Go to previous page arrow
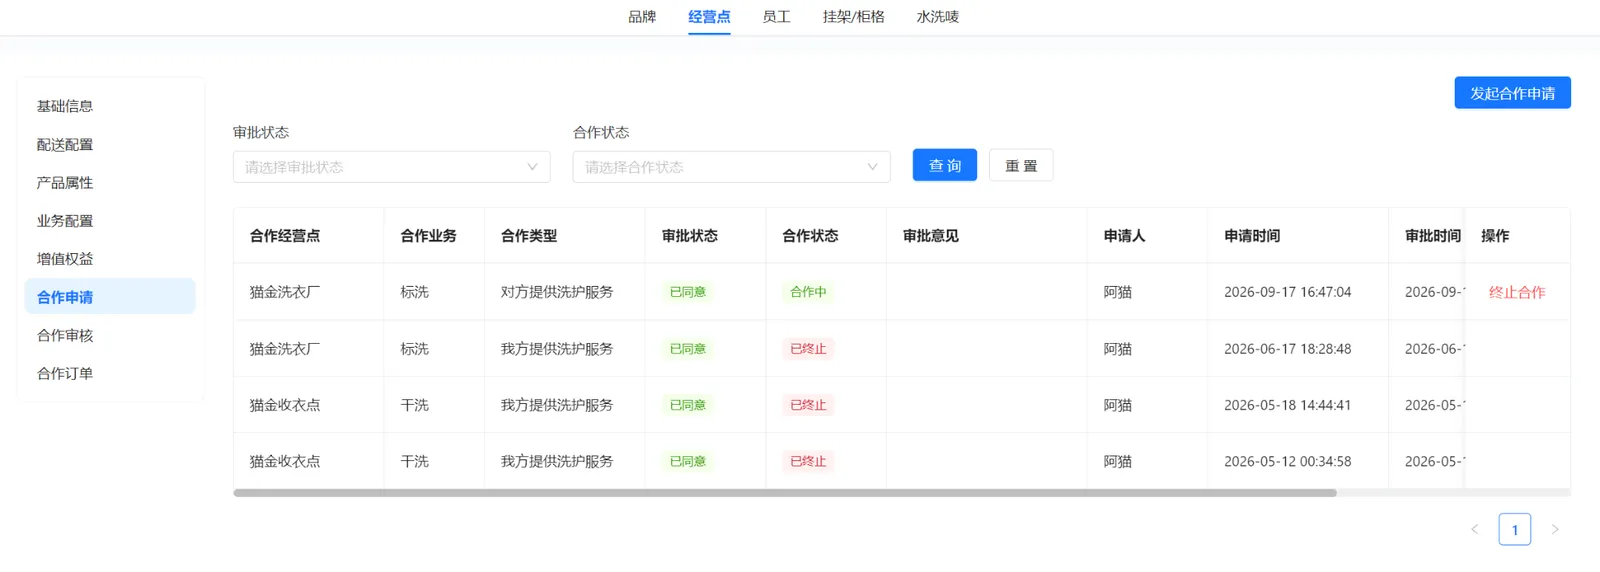This screenshot has height=572, width=1600. pos(1474,529)
